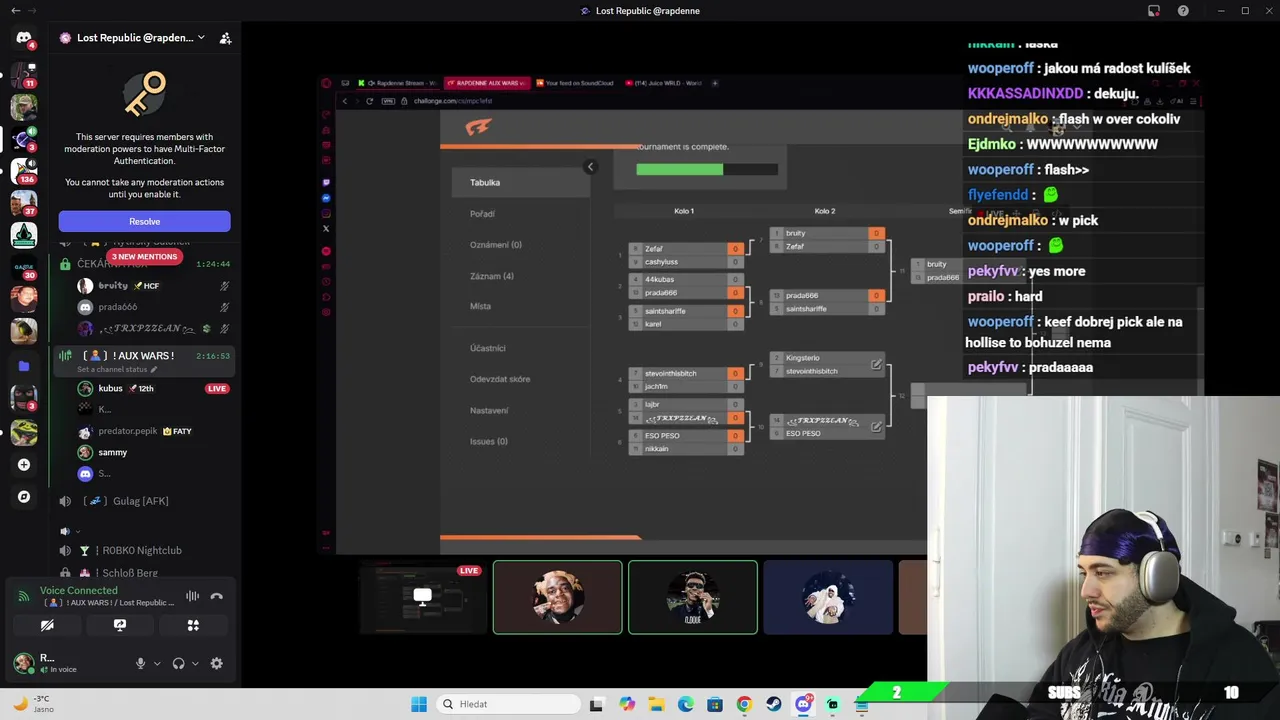
Task: Share your screen button
Action: pos(120,625)
